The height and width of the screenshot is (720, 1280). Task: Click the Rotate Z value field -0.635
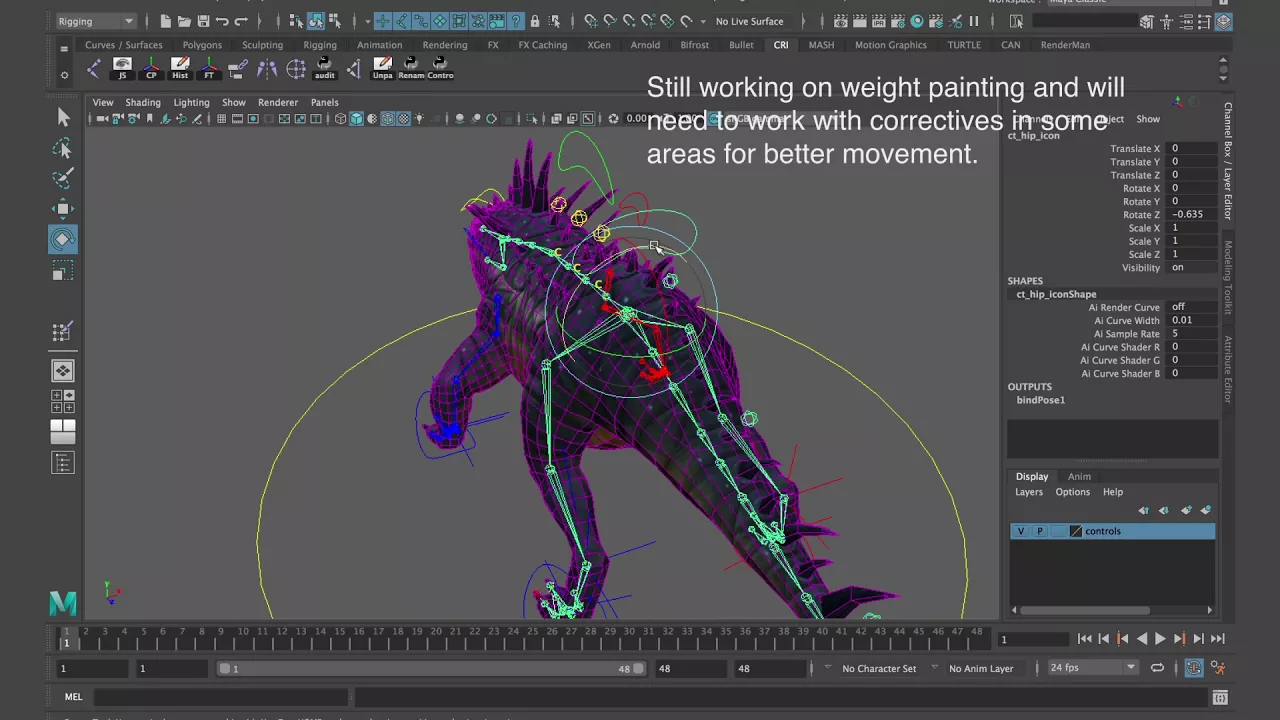pos(1192,214)
